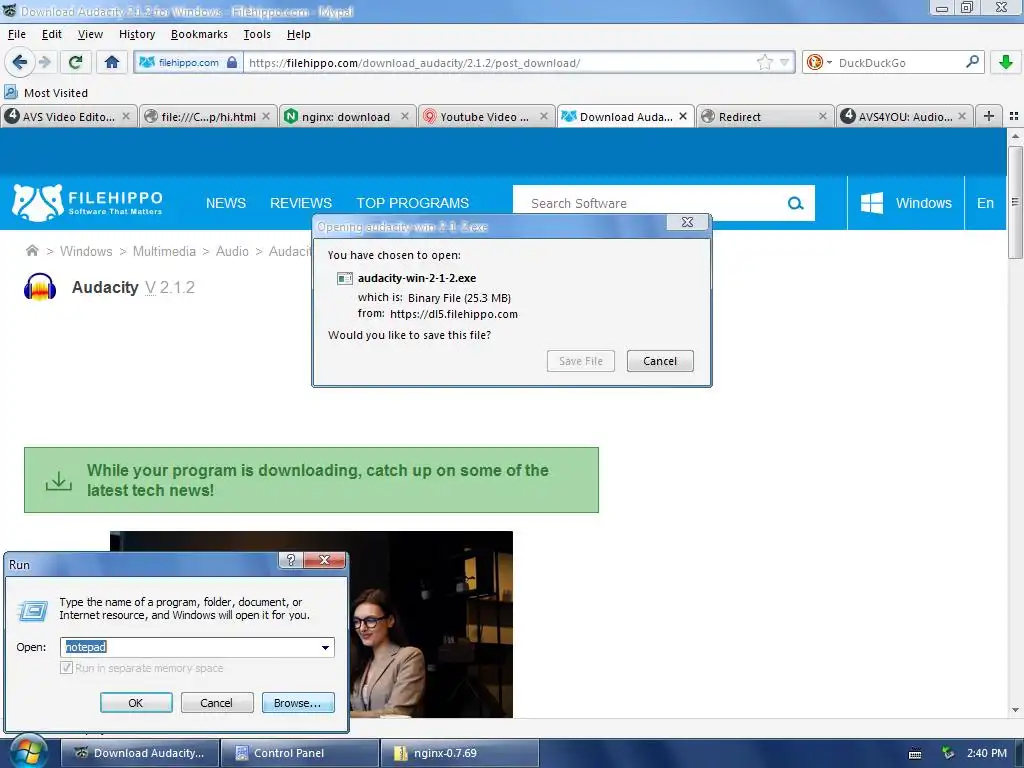Click the Audacity headphones app icon
This screenshot has width=1024, height=768.
pos(40,287)
